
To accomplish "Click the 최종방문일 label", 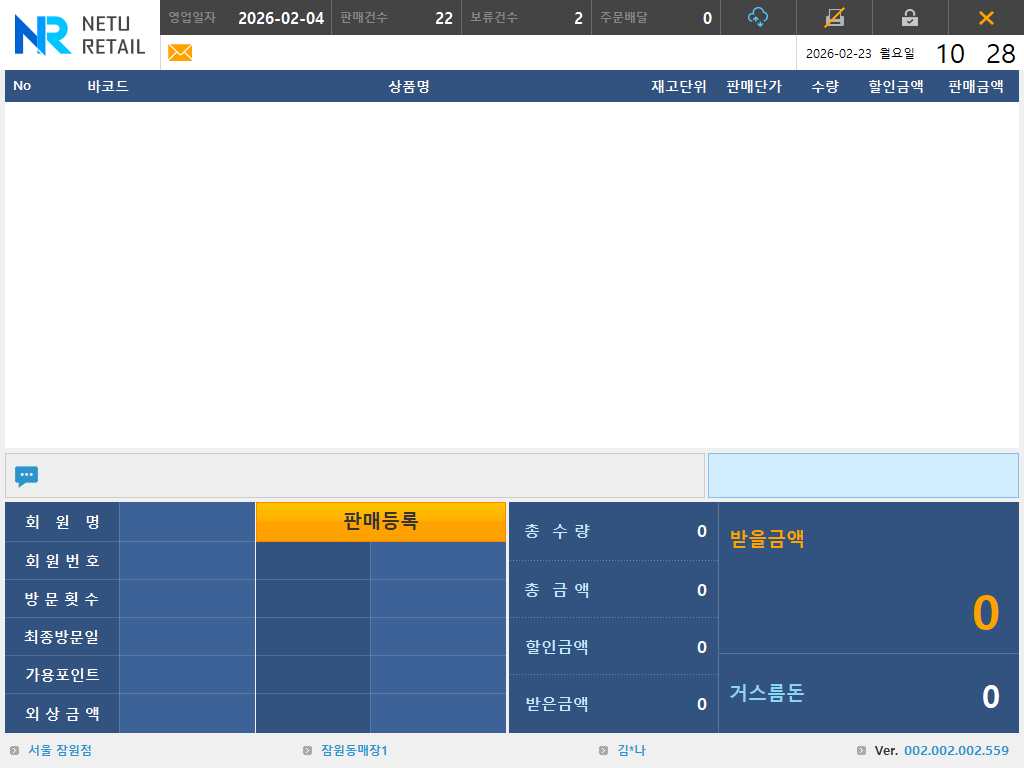I will pyautogui.click(x=62, y=636).
